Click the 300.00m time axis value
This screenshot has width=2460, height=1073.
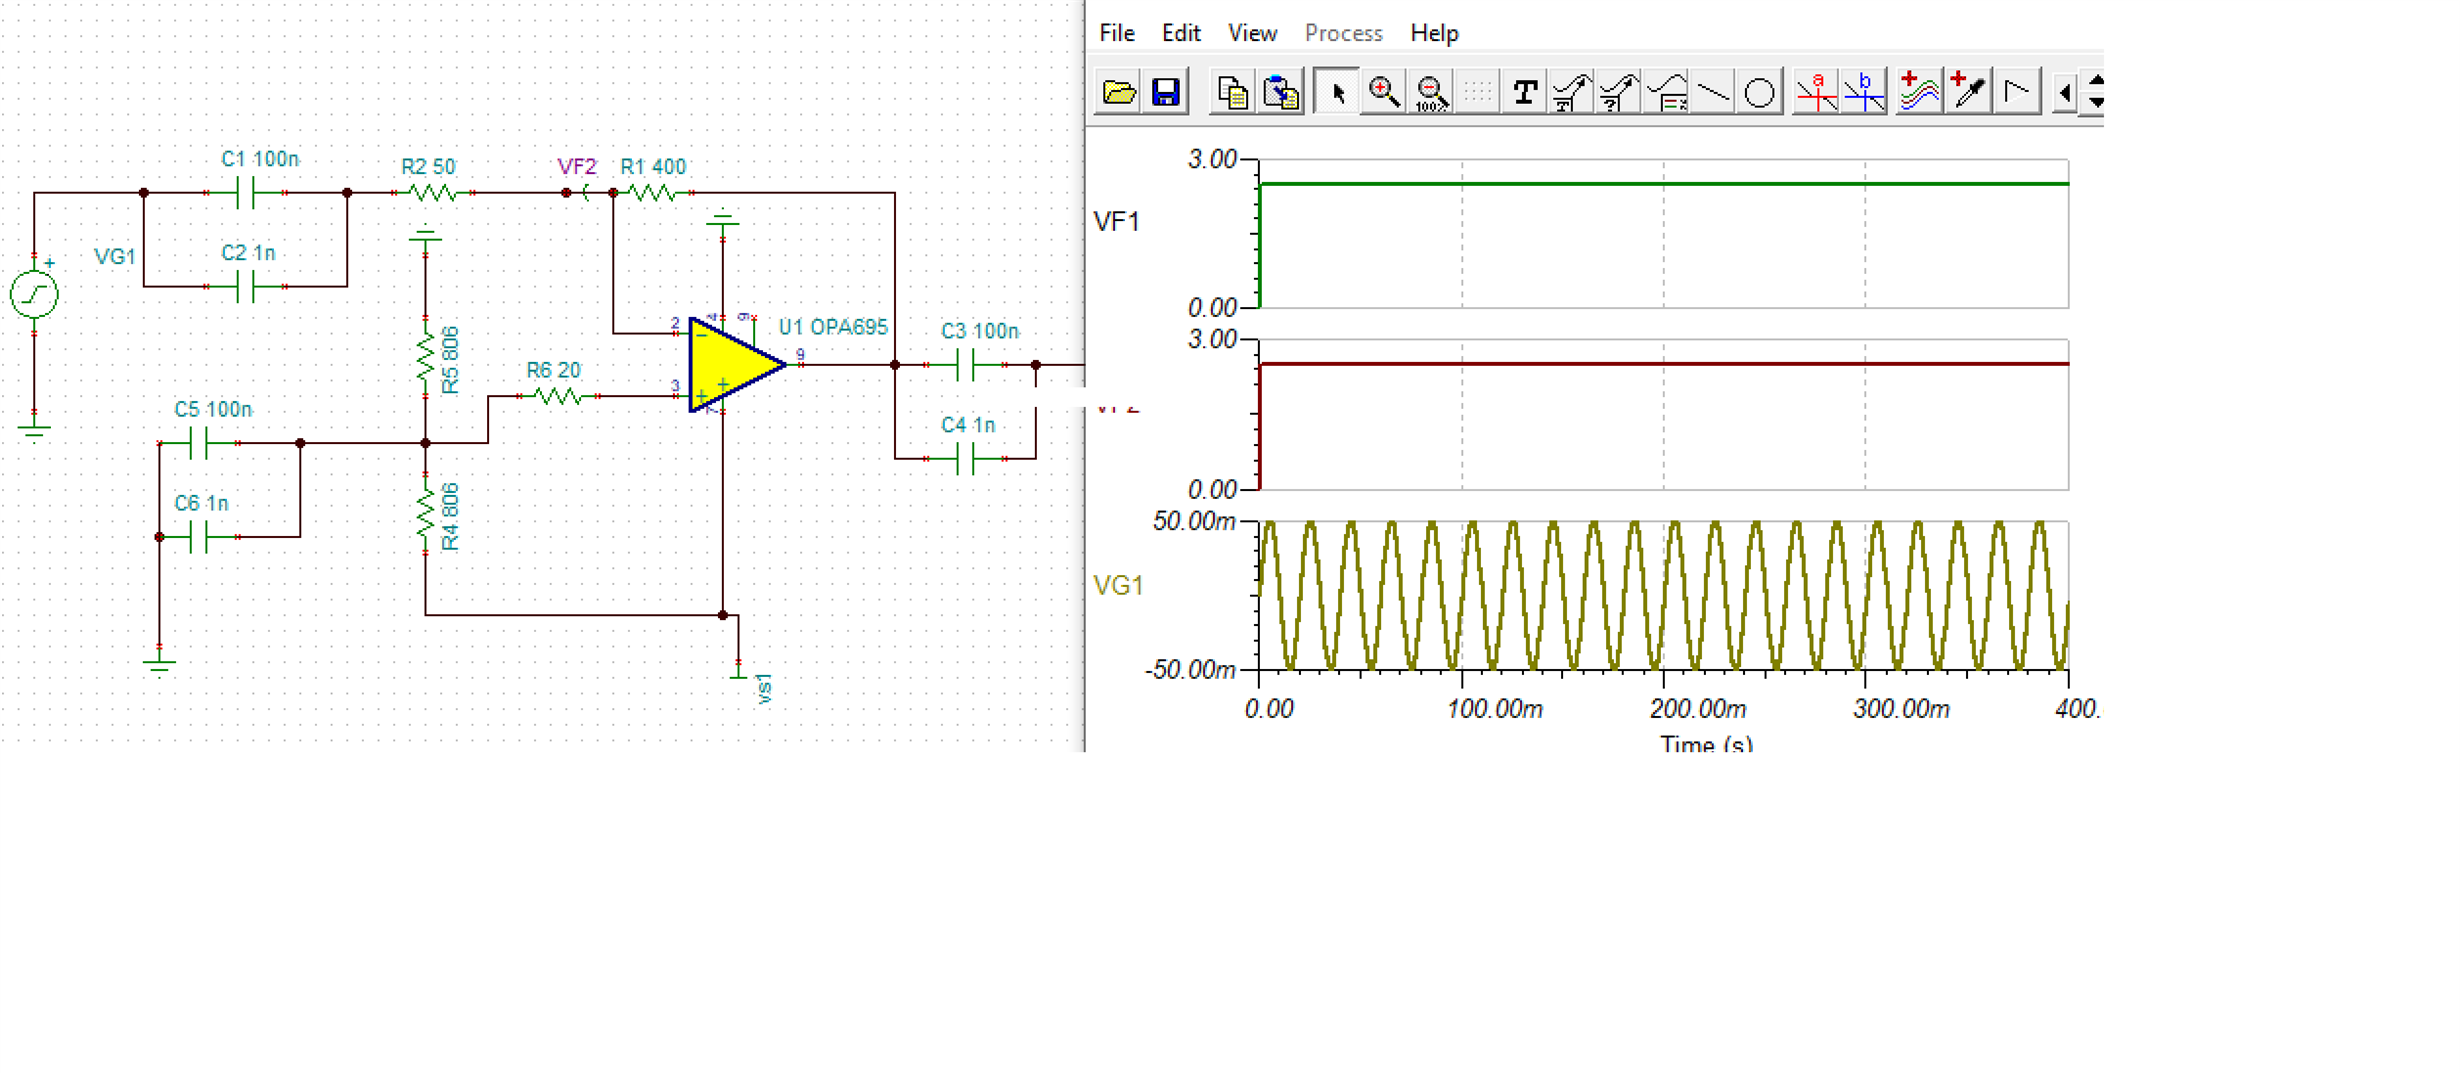[x=1900, y=709]
